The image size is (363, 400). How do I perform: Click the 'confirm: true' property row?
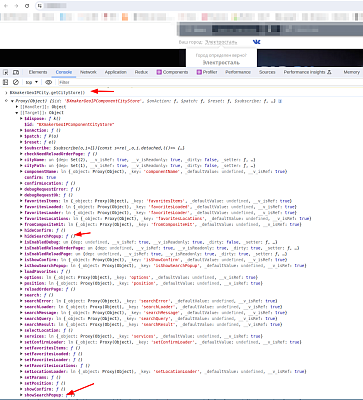tap(40, 177)
